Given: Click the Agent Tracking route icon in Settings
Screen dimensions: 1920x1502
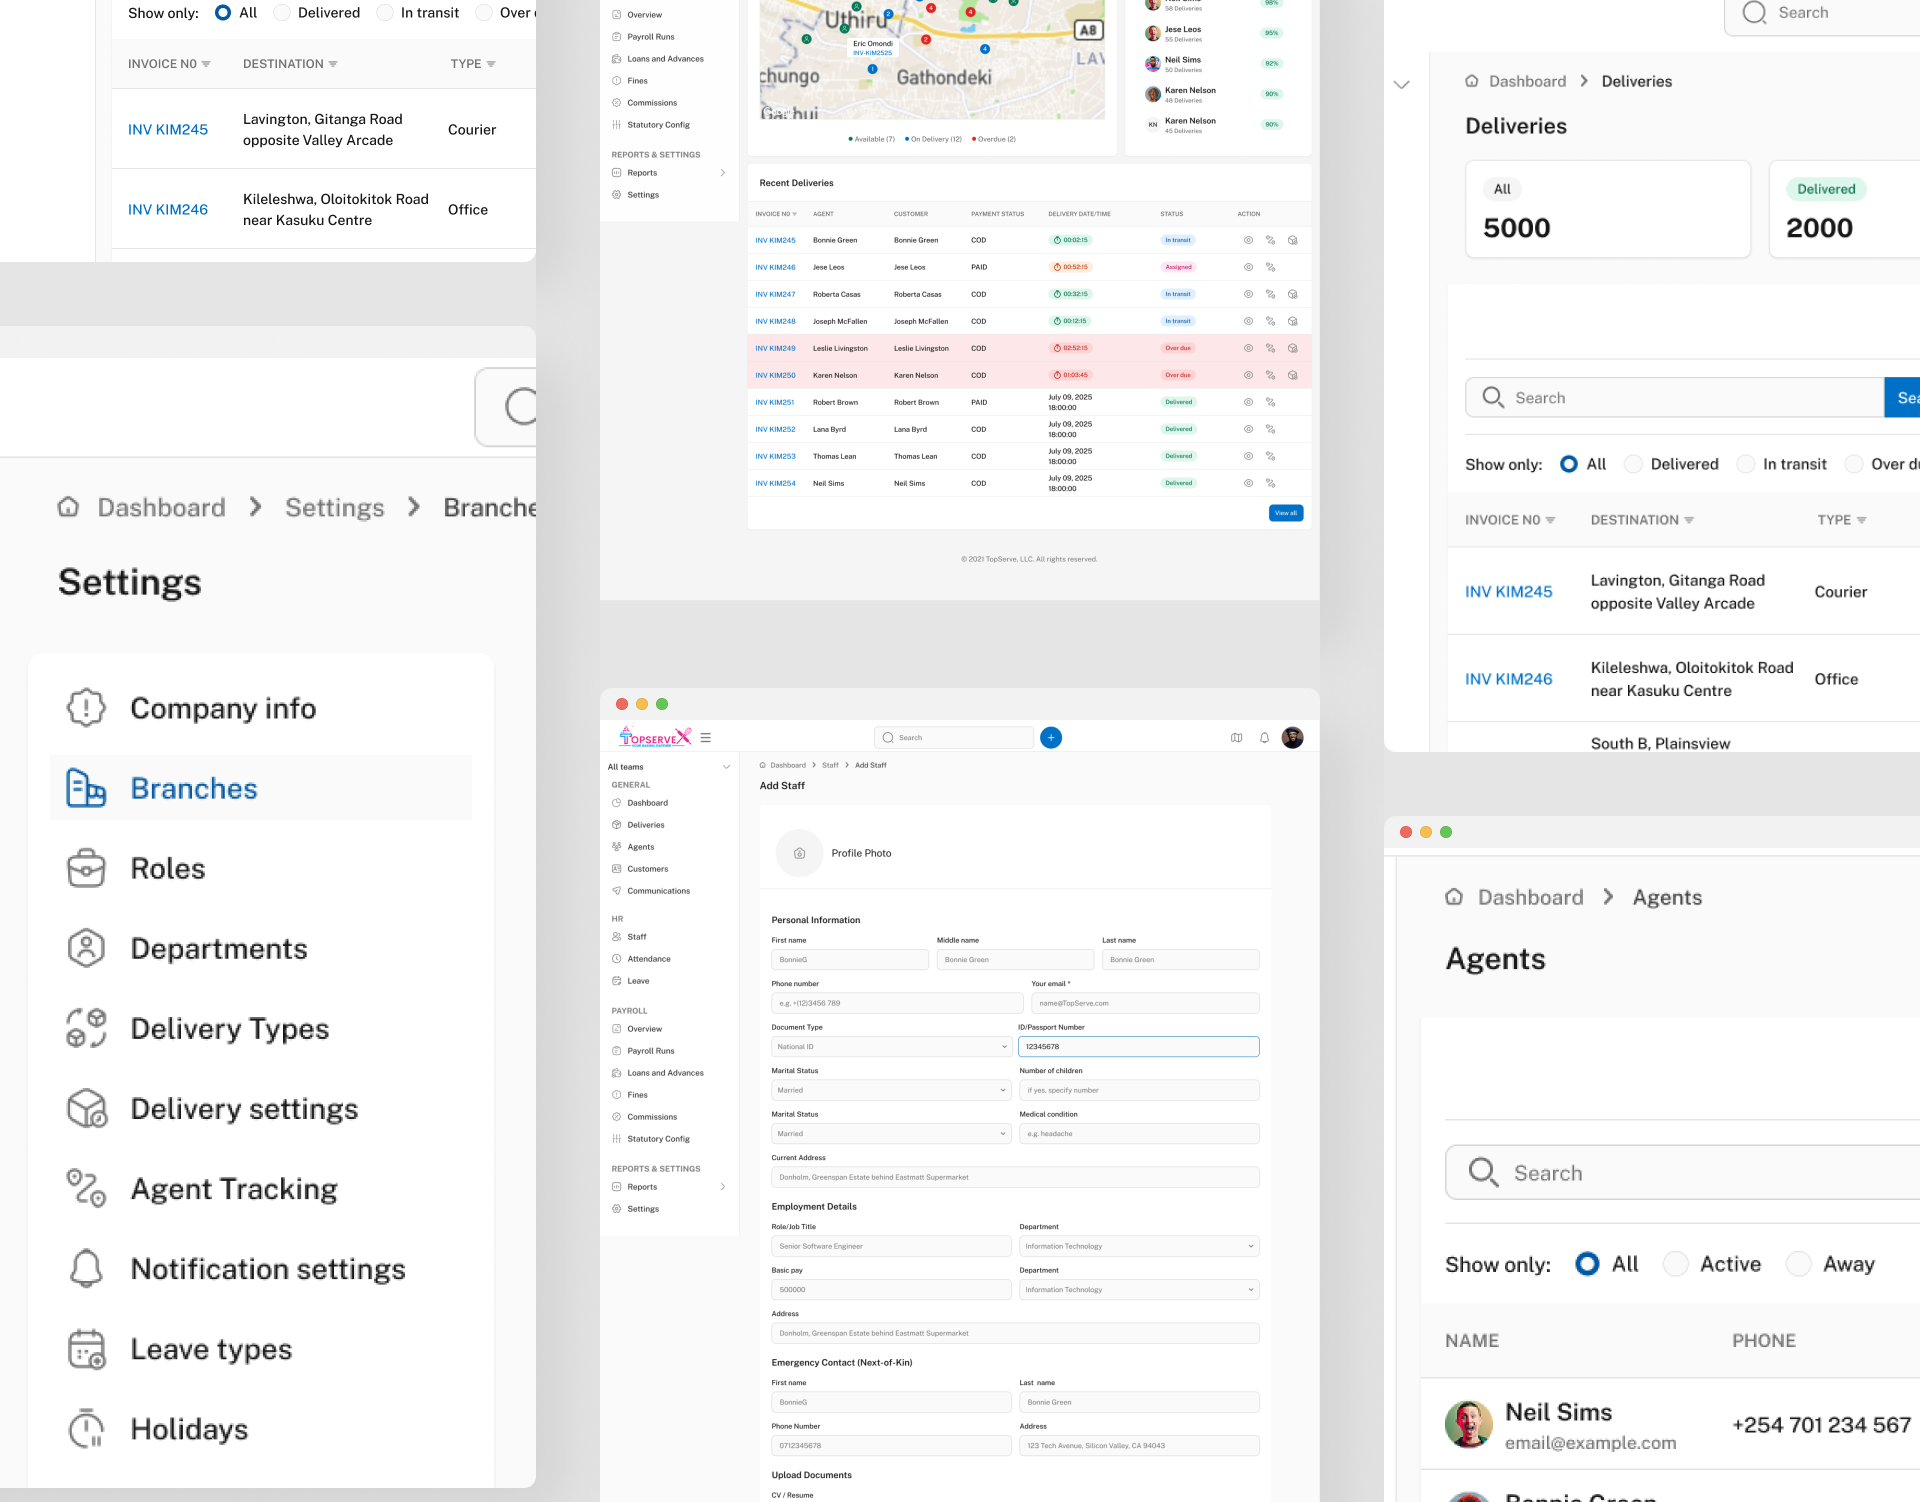Looking at the screenshot, I should pos(86,1188).
